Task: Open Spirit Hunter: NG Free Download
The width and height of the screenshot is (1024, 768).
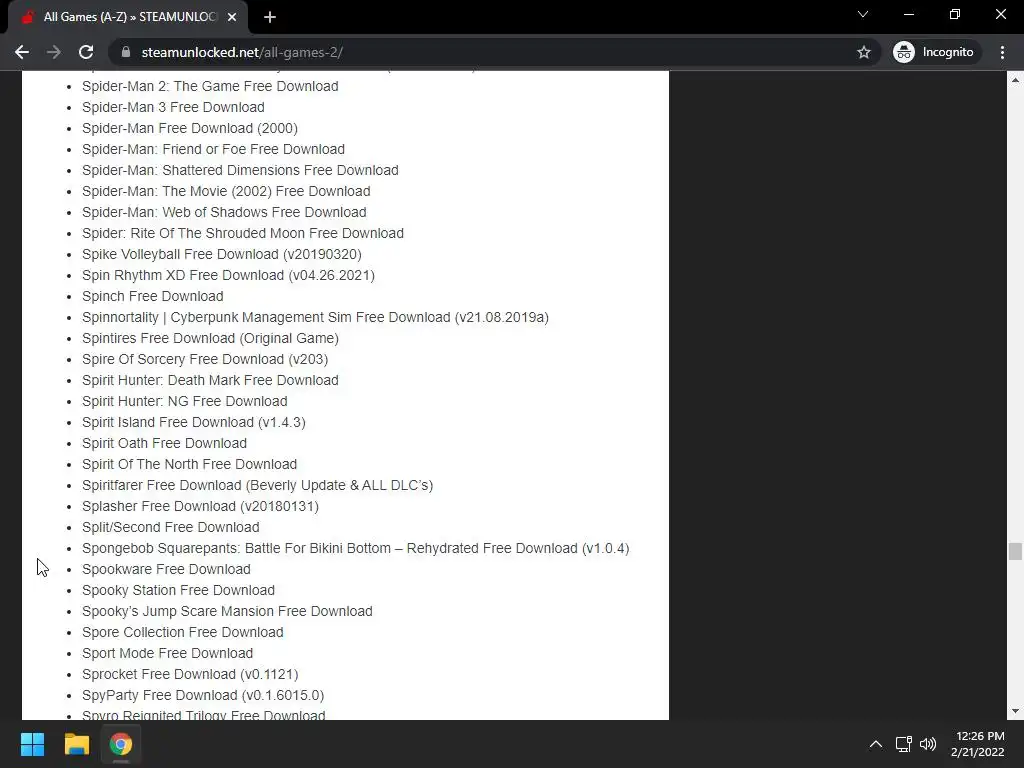Action: point(185,401)
